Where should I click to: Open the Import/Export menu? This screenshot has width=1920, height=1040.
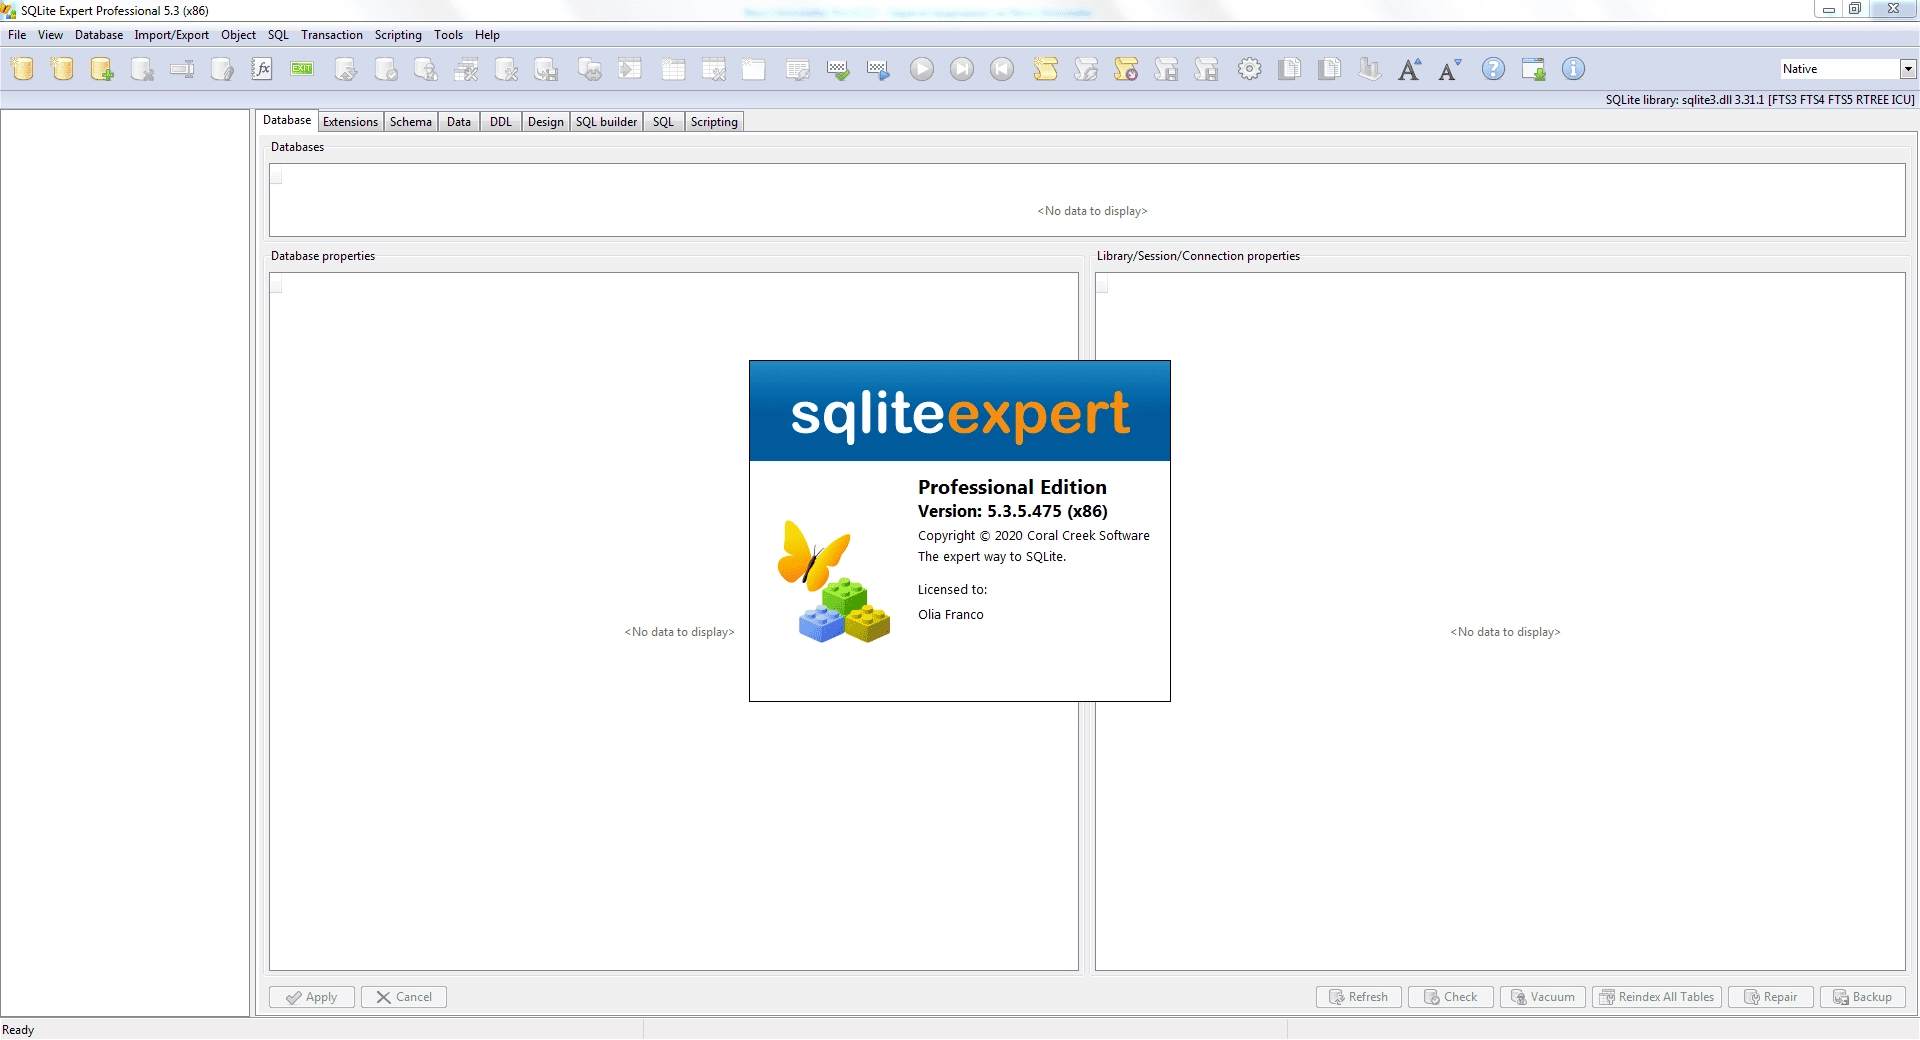[172, 35]
